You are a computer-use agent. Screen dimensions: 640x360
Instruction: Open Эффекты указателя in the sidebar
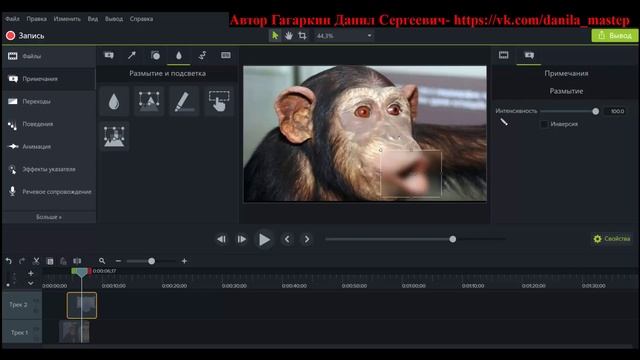49,169
